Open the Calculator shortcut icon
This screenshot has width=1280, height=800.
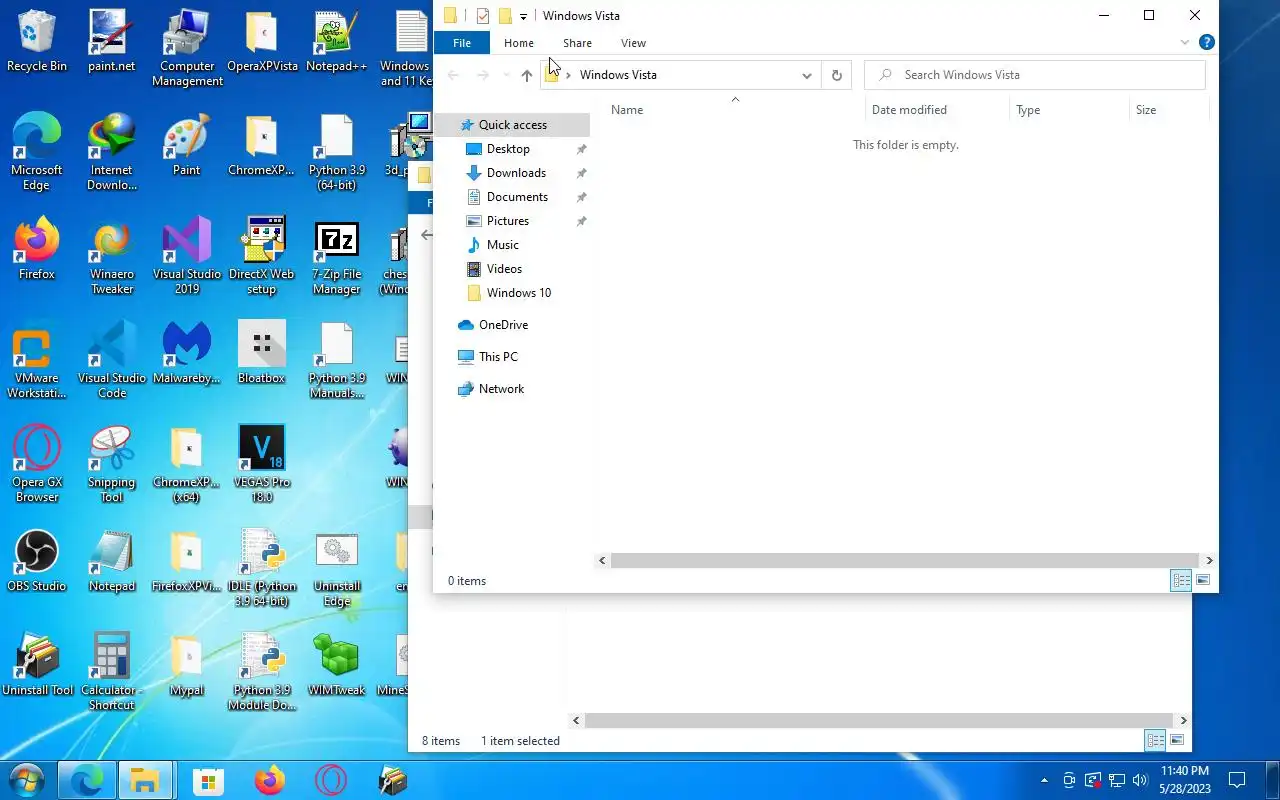[111, 673]
